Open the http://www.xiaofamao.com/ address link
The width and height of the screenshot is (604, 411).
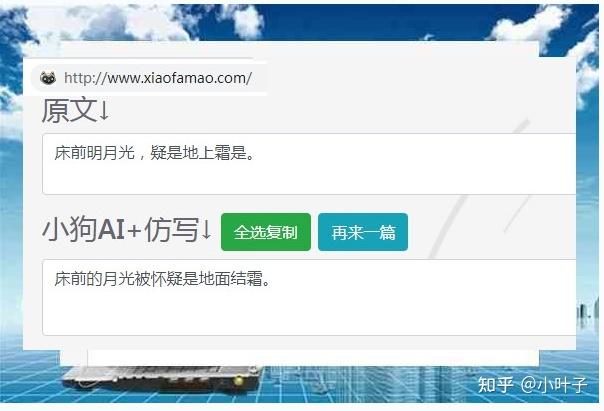tap(158, 78)
